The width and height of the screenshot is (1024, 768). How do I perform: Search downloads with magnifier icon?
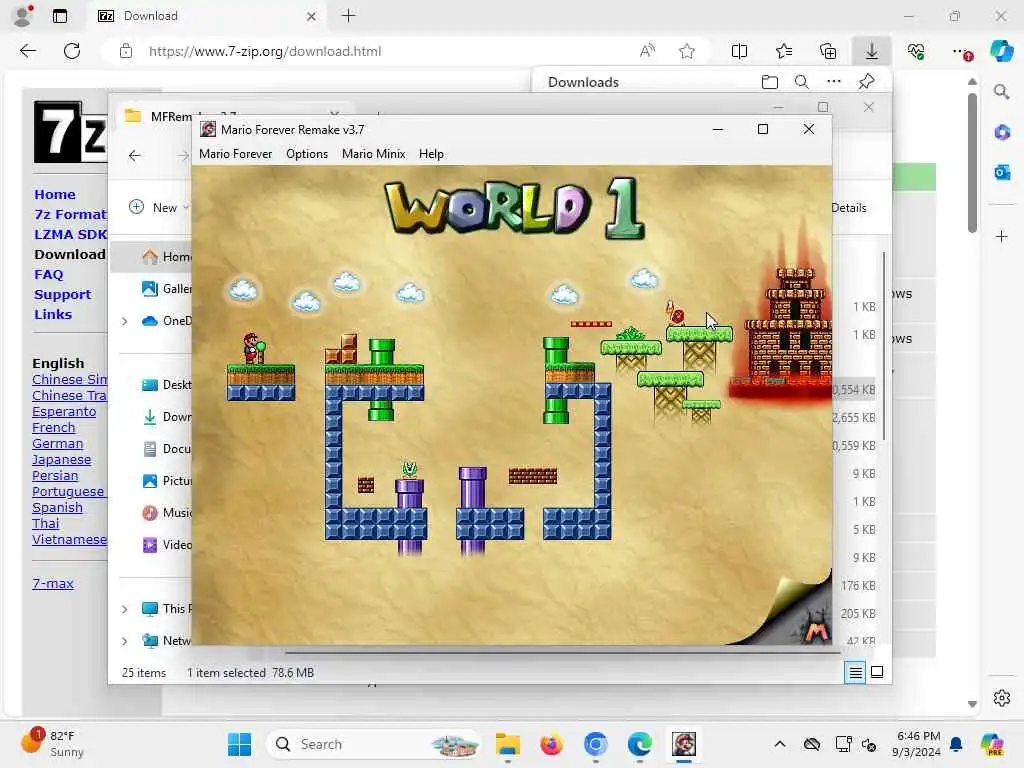[x=802, y=82]
